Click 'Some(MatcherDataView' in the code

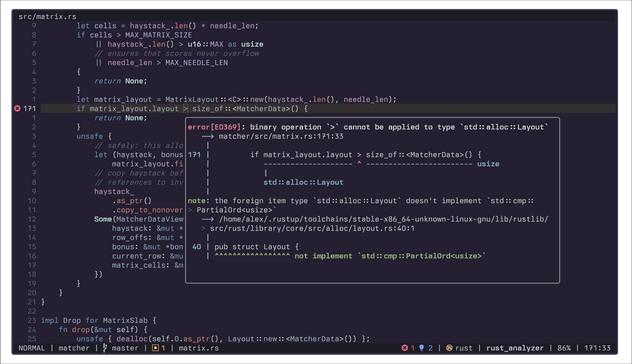click(139, 219)
